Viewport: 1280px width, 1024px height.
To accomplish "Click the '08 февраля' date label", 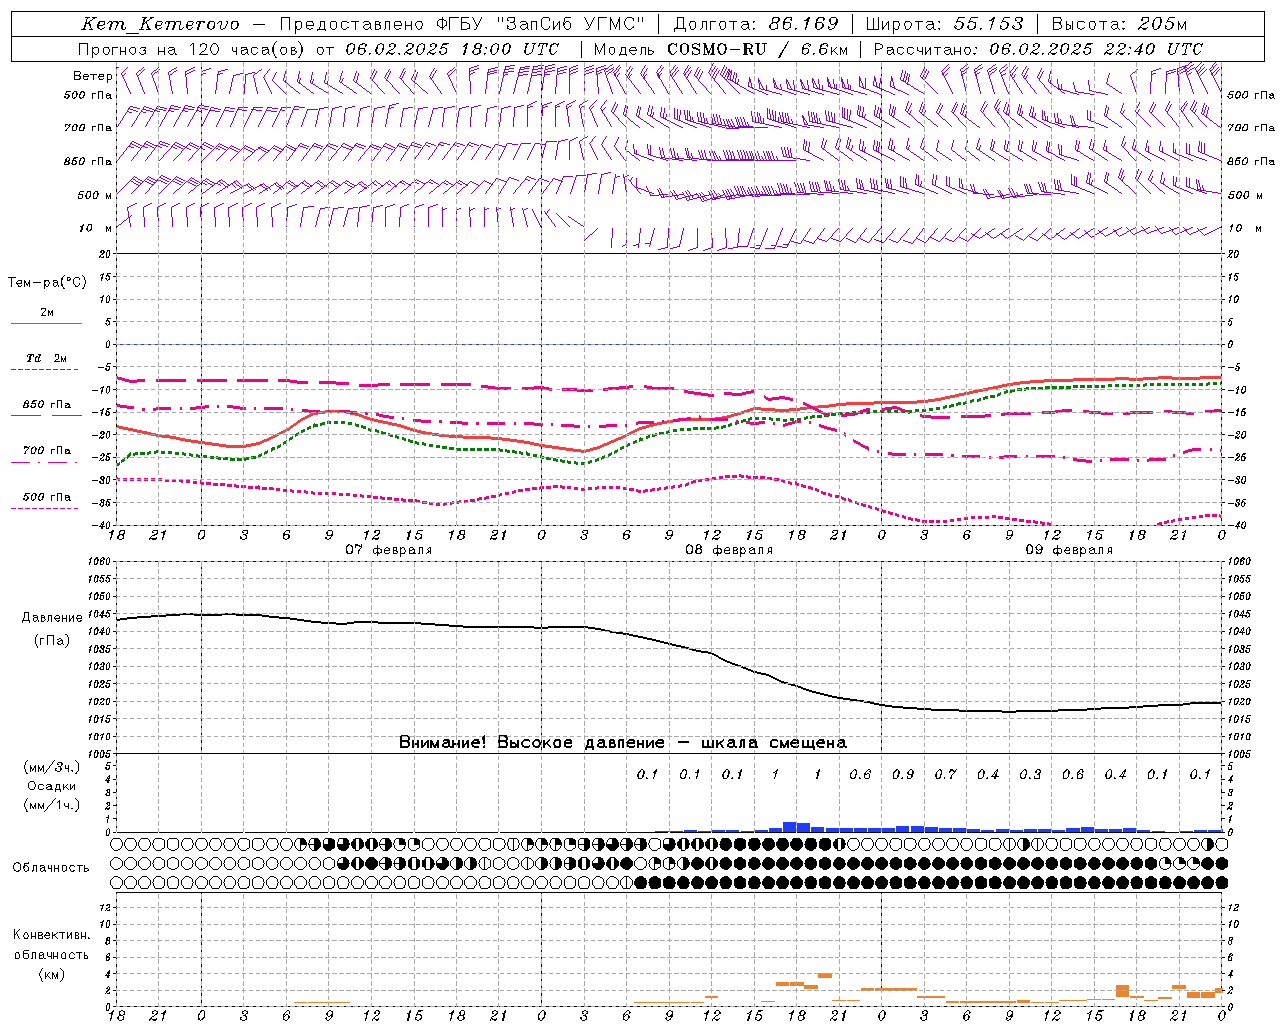I will pyautogui.click(x=729, y=550).
